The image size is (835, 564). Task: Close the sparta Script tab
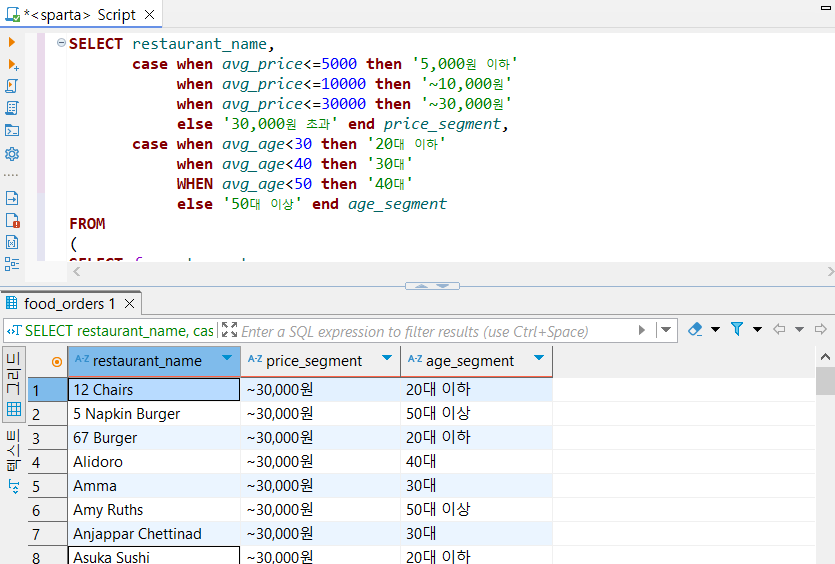(150, 14)
